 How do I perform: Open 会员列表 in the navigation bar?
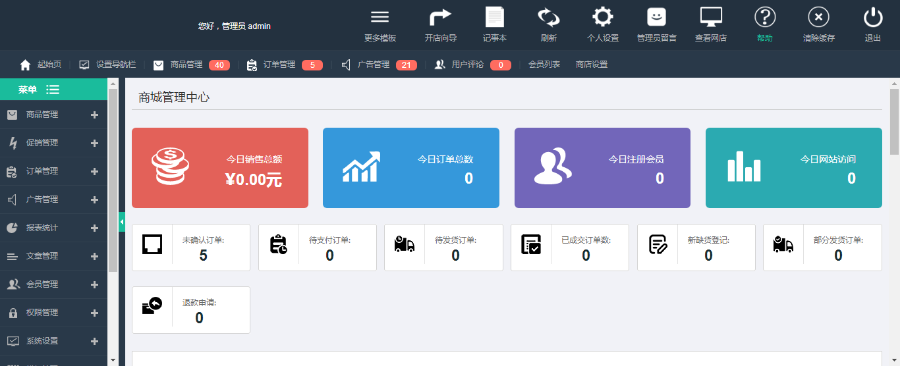click(x=544, y=65)
